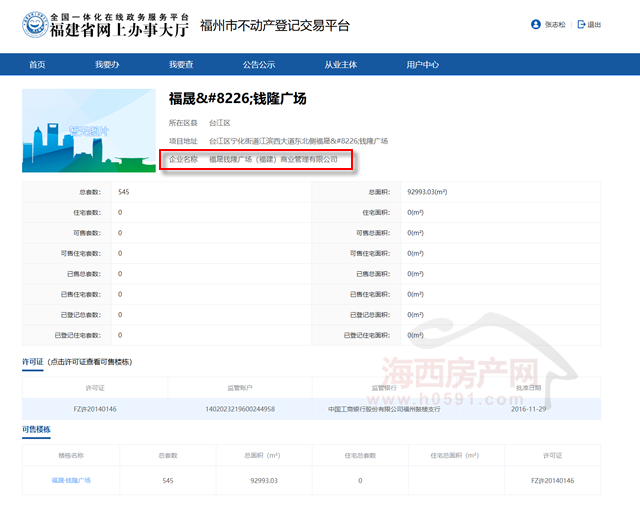Click the Fujian online service hall logo
The width and height of the screenshot is (640, 506).
point(105,24)
